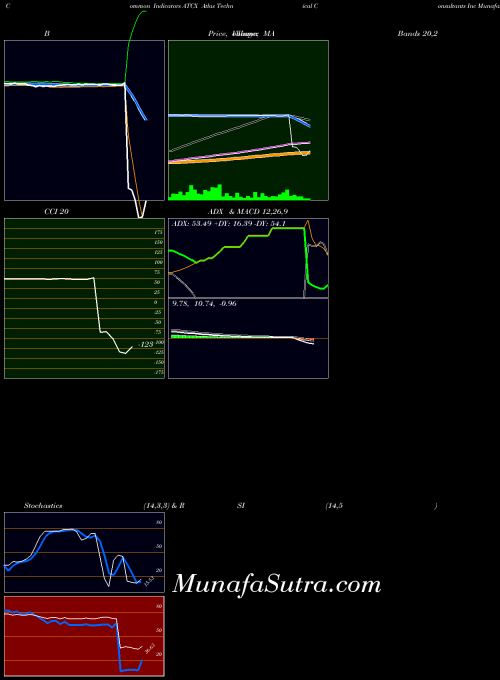Open the Price and MA chart panel
The width and height of the screenshot is (500, 680).
[248, 121]
